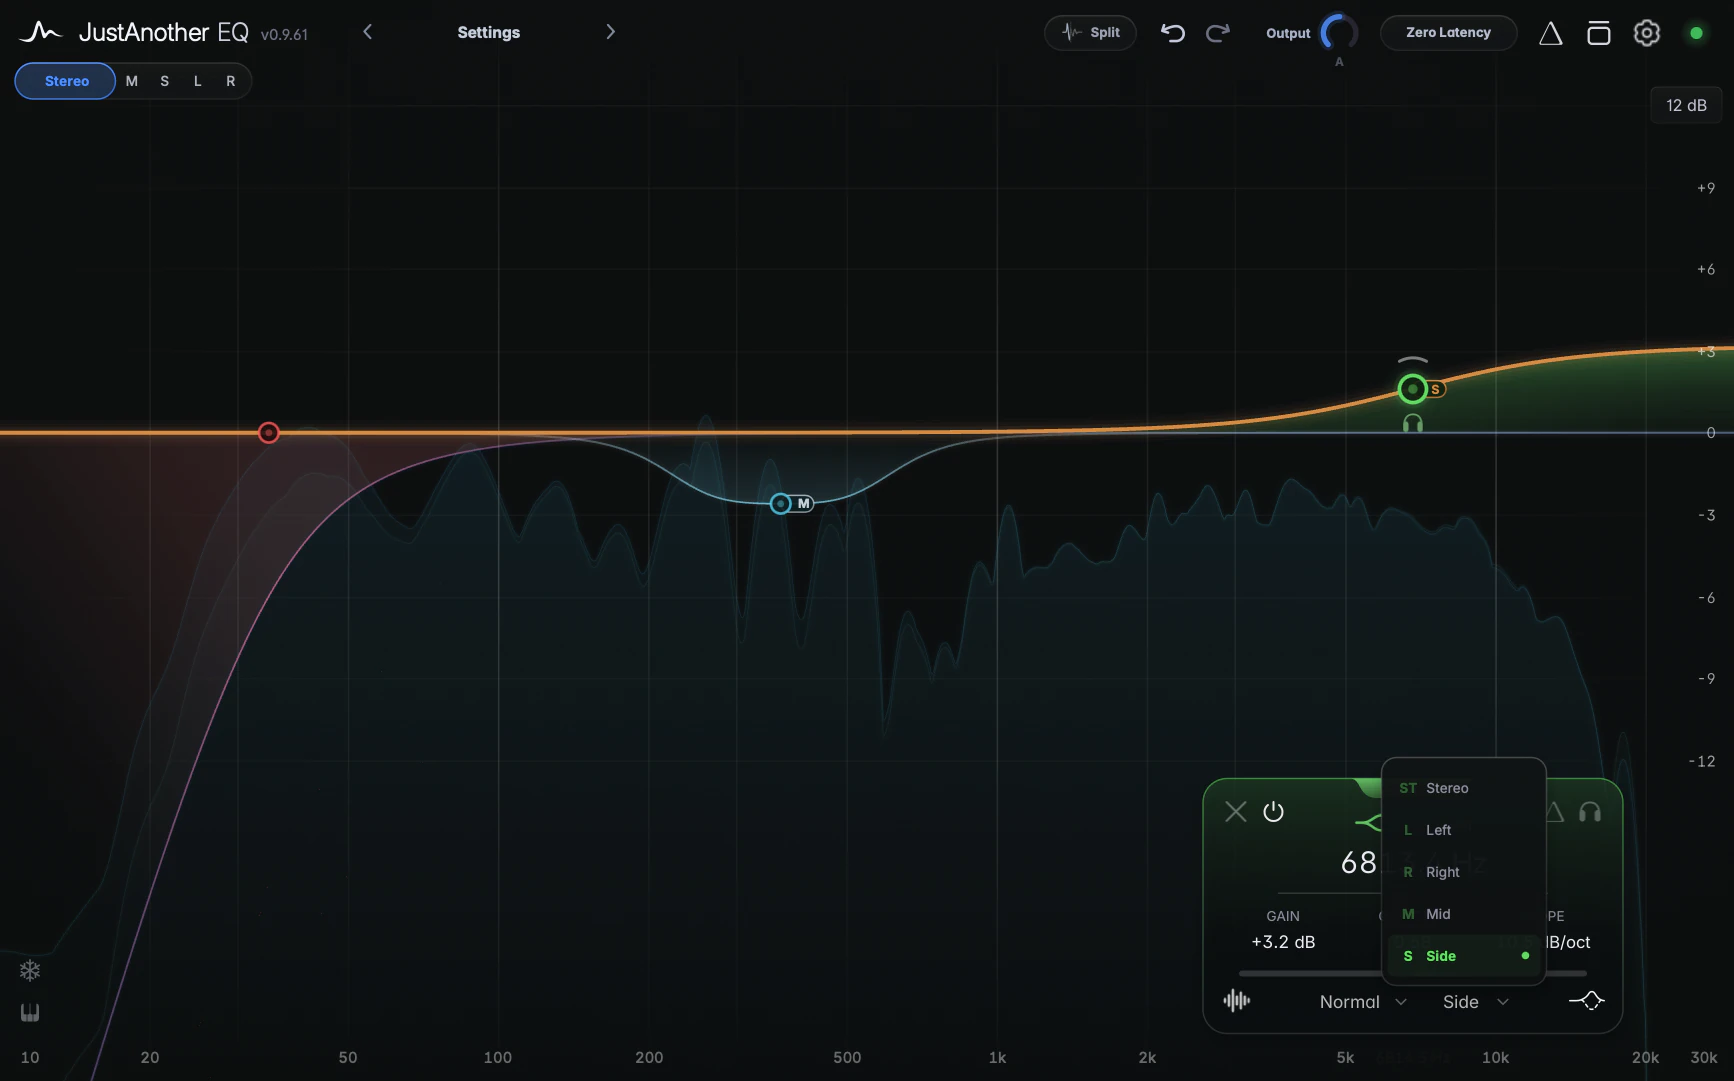Click the shelf shape icon beside Side

(1586, 1000)
